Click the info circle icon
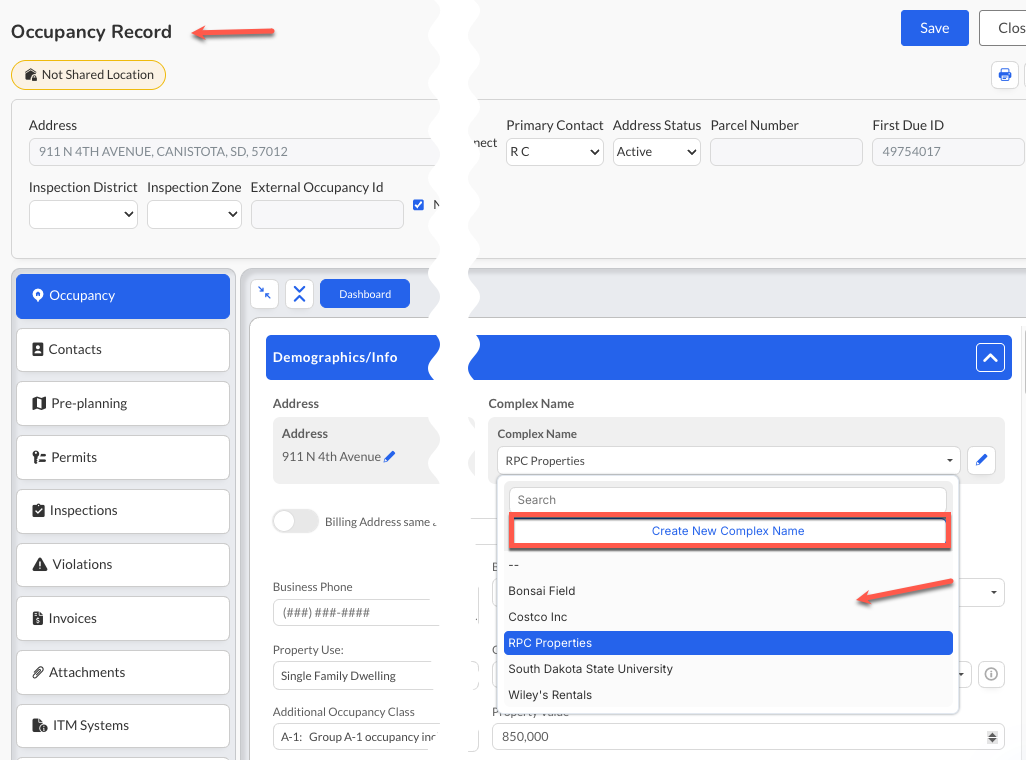Screen dimensions: 1026x760 [x=991, y=674]
